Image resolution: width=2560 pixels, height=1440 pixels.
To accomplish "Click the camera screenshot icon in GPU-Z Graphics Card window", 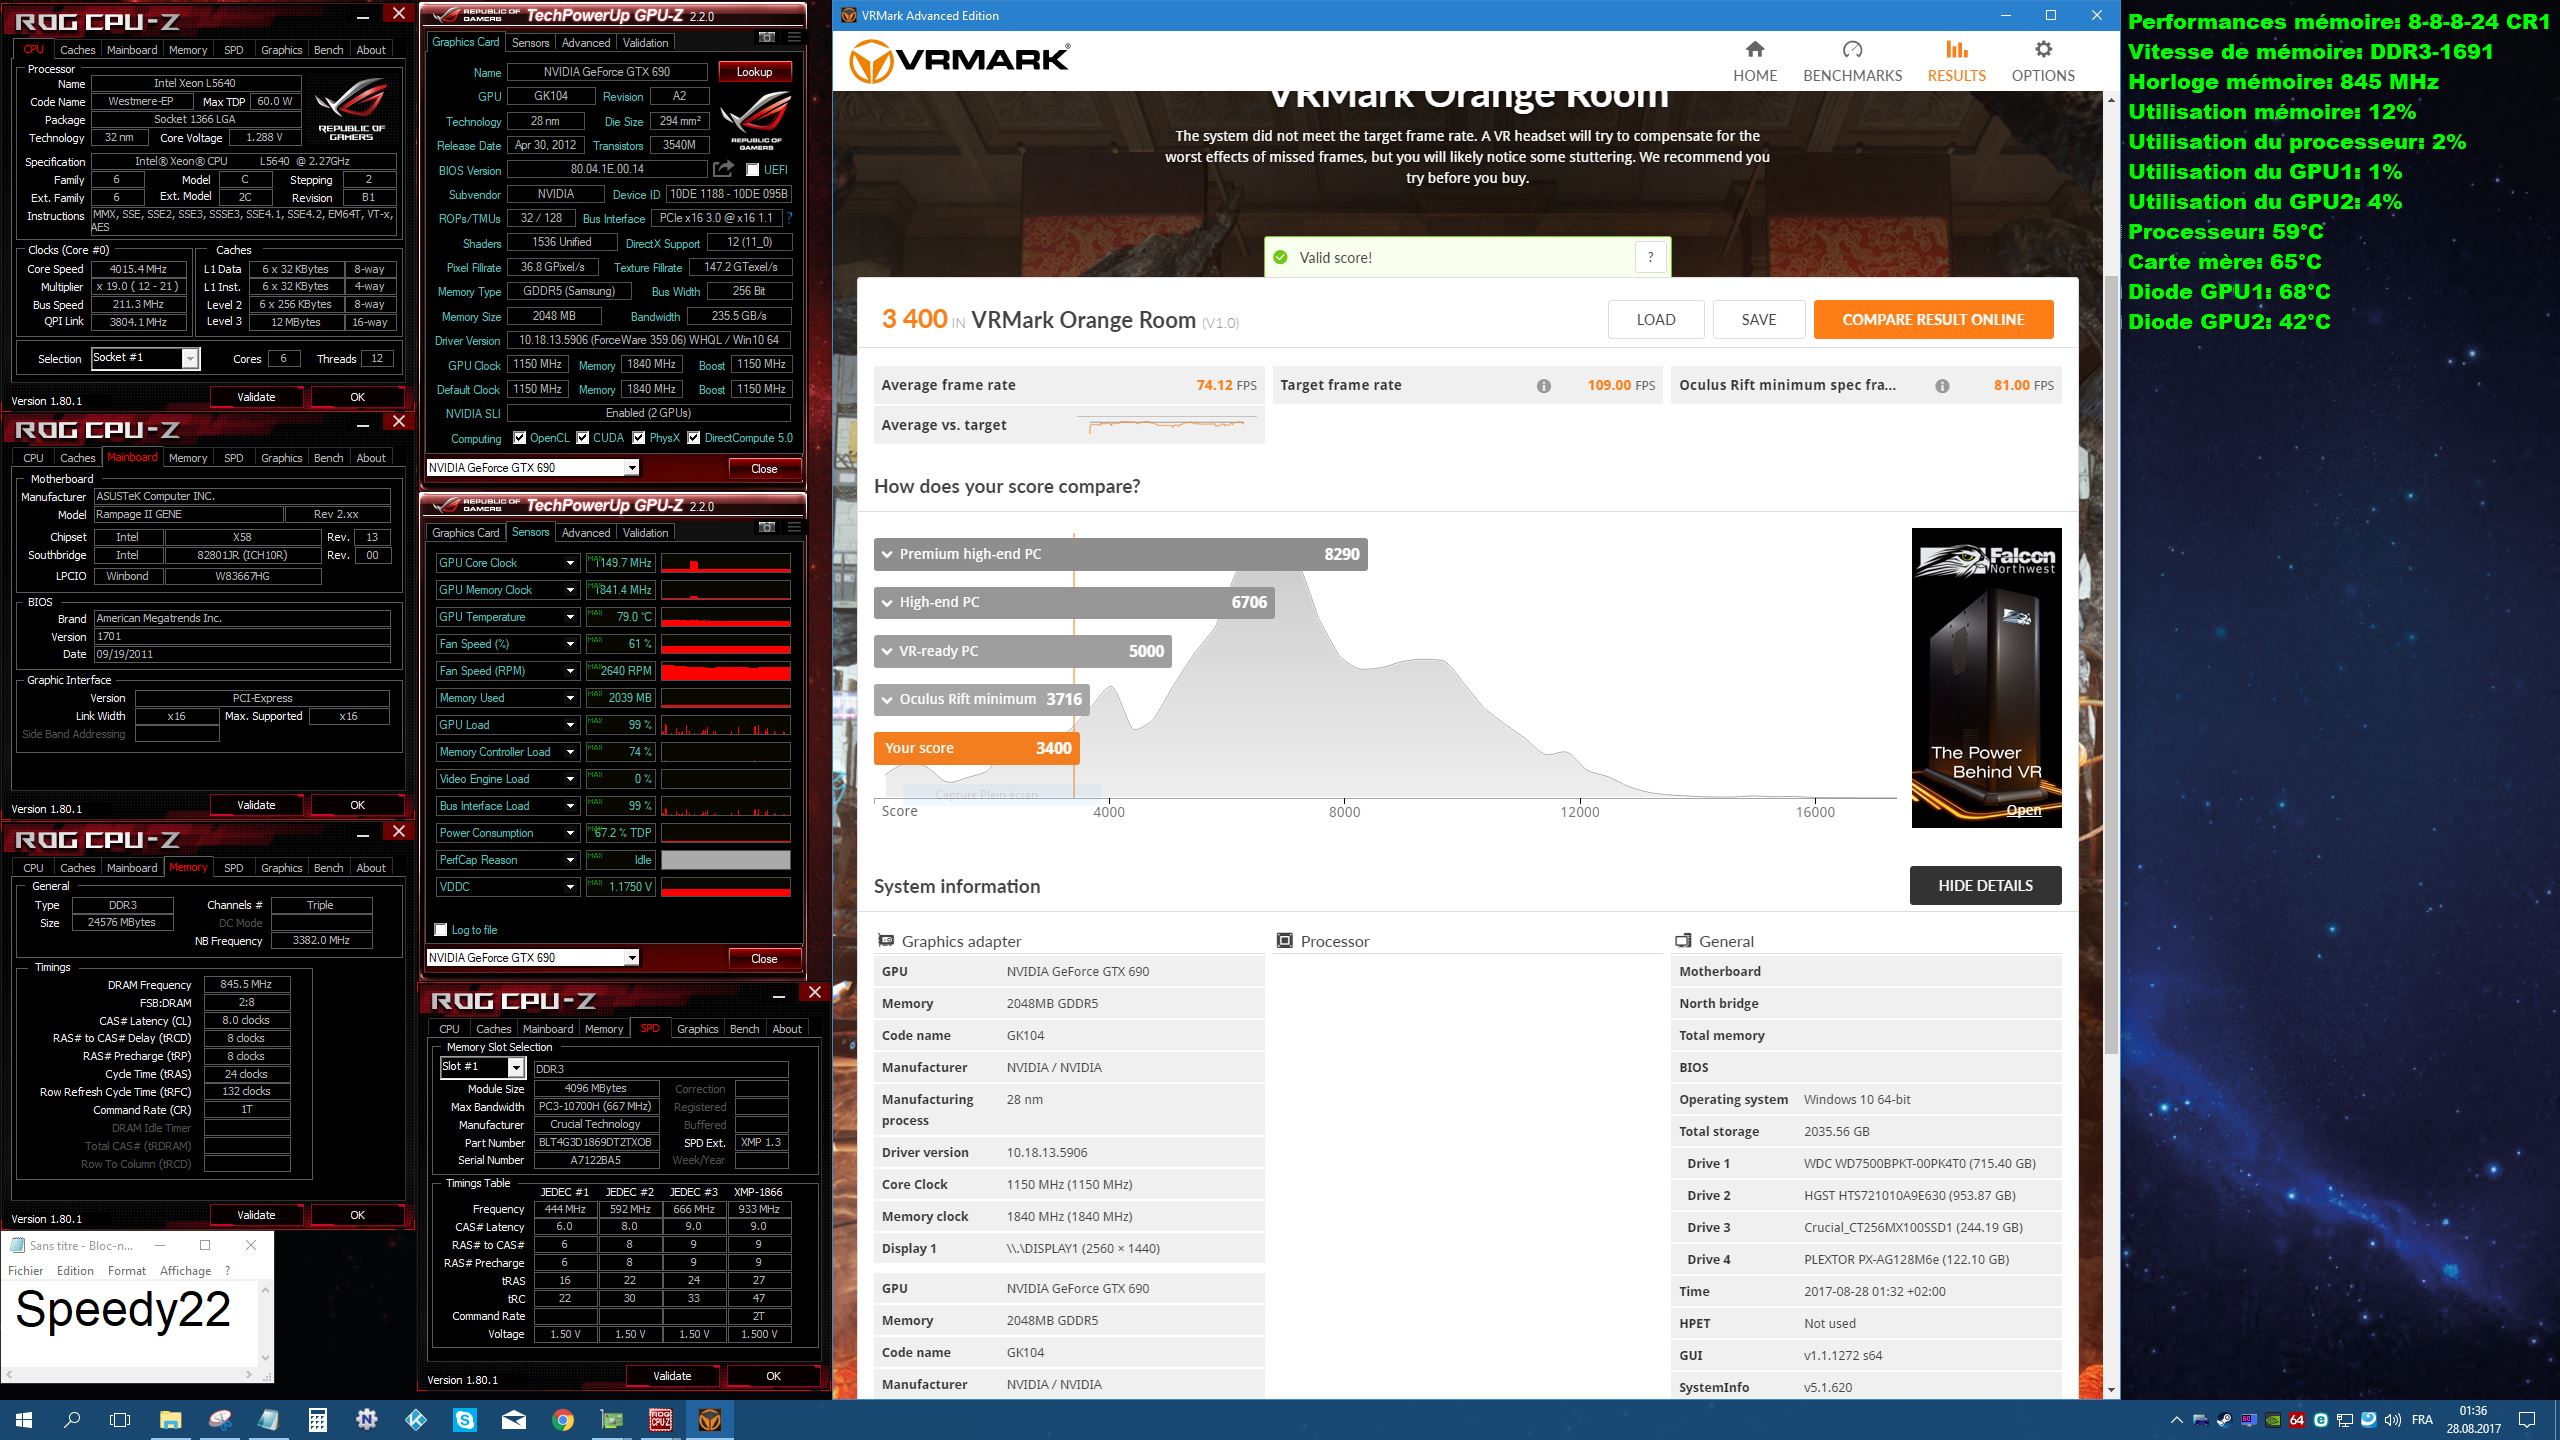I will click(x=767, y=37).
